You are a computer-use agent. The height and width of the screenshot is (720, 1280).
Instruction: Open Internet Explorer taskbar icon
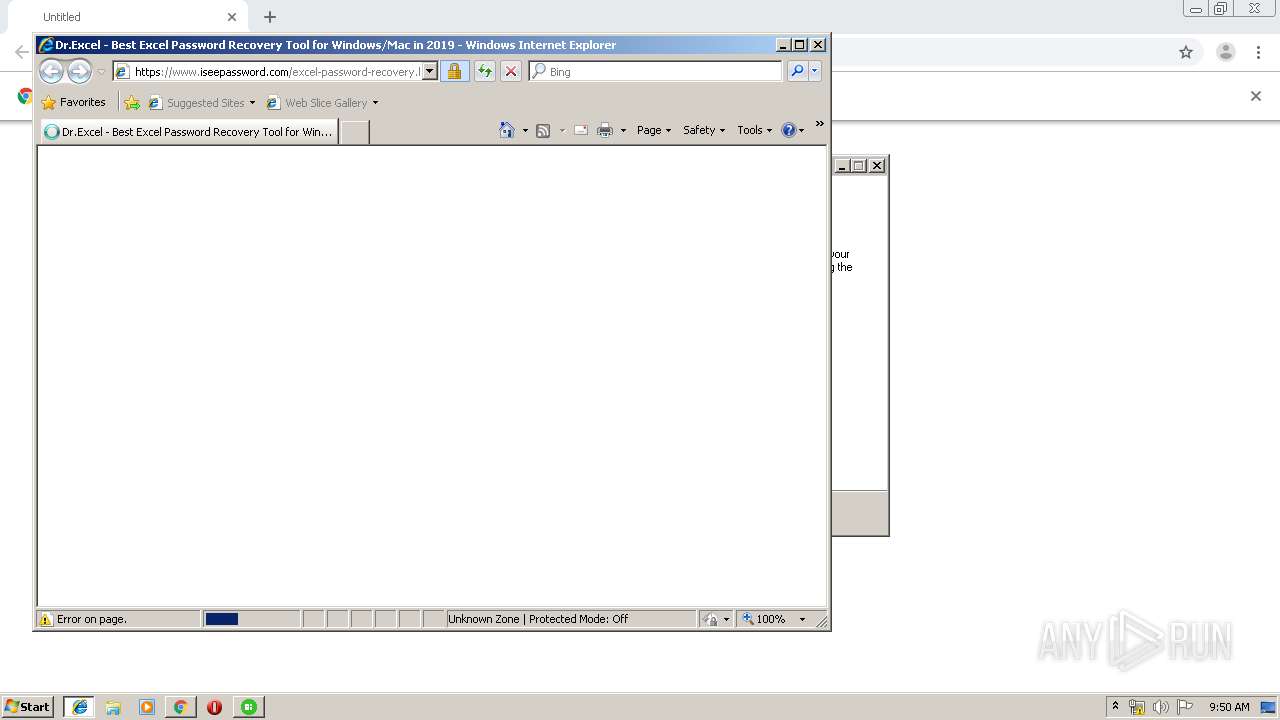[80, 706]
